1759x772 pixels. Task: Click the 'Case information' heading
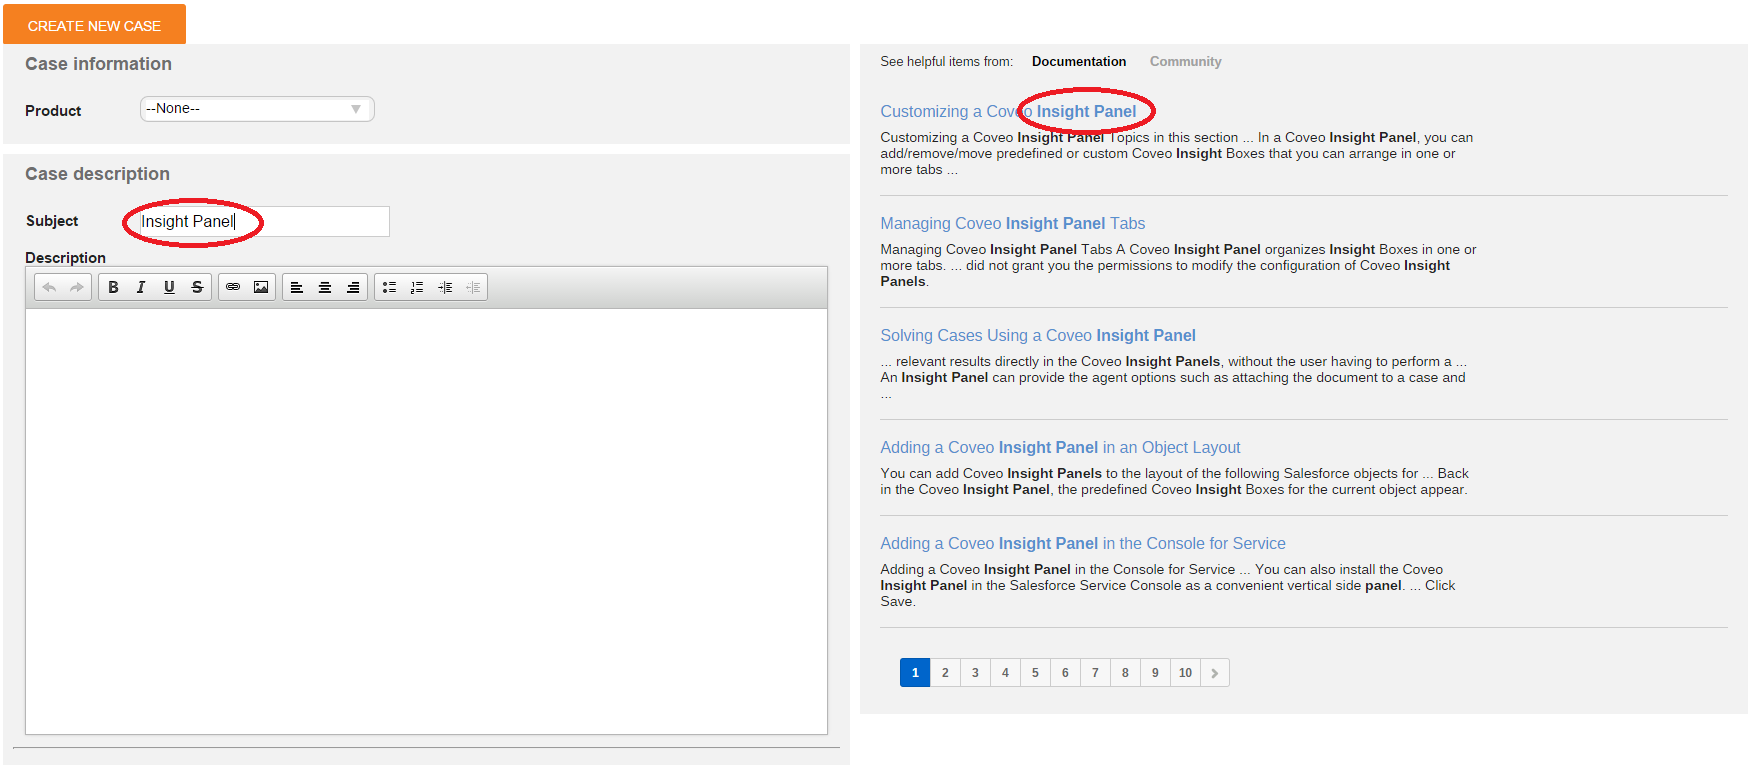pos(98,64)
